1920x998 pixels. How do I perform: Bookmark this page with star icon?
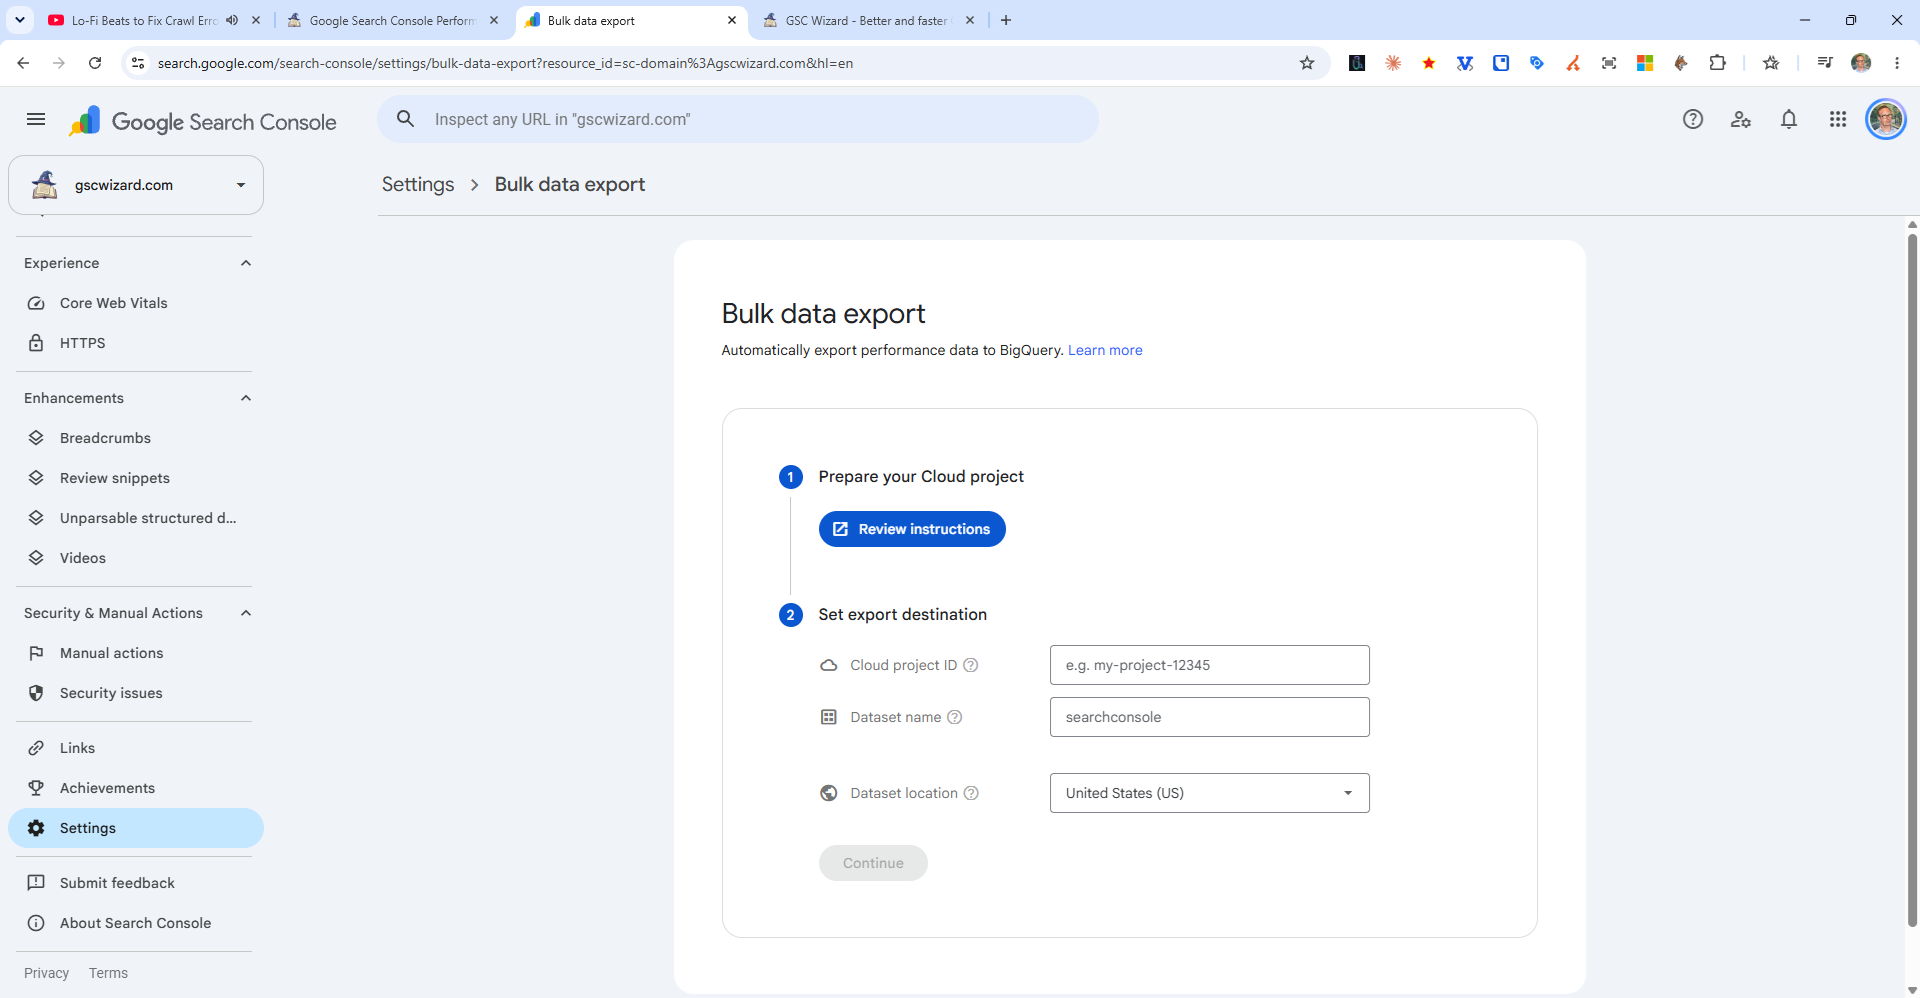point(1307,63)
